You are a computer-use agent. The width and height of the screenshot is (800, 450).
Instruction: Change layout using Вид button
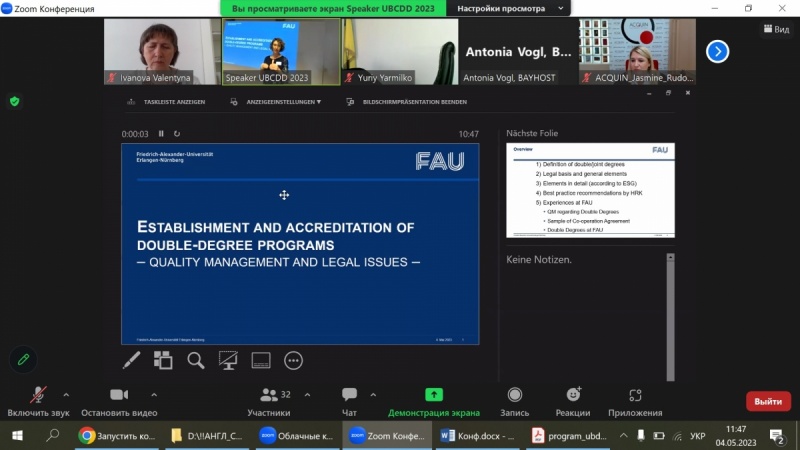click(775, 30)
